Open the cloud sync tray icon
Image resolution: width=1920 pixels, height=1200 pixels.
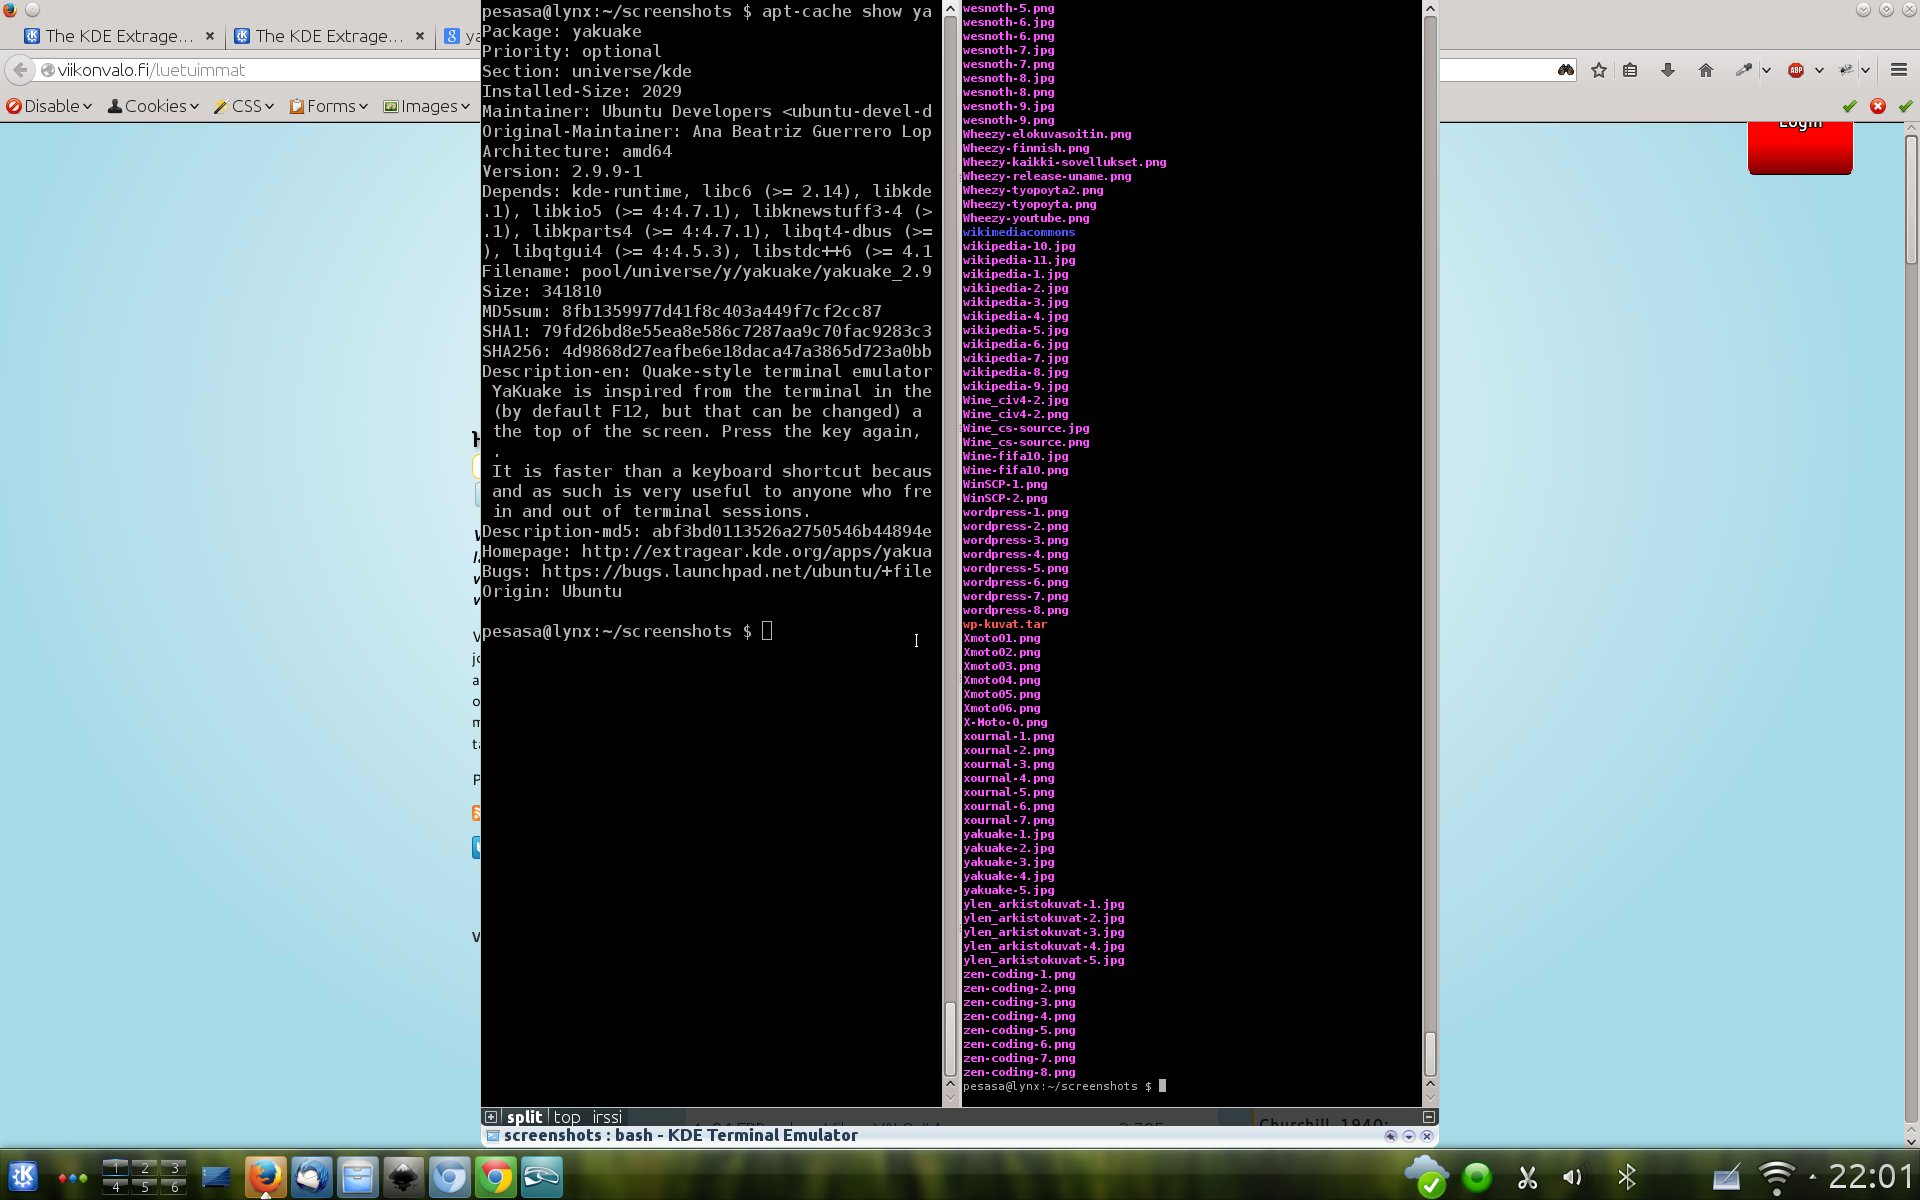point(1426,1176)
